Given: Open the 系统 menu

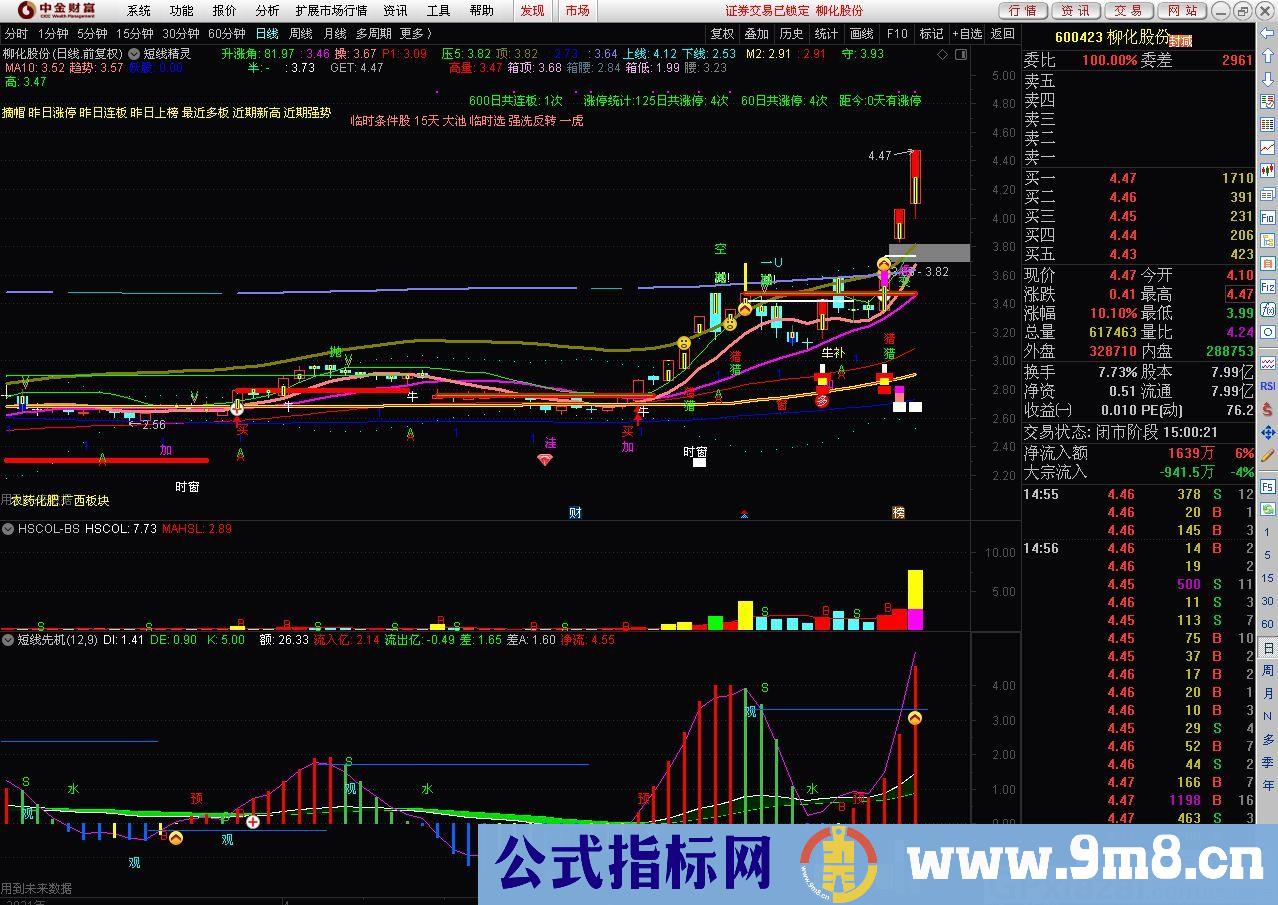Looking at the screenshot, I should 139,10.
